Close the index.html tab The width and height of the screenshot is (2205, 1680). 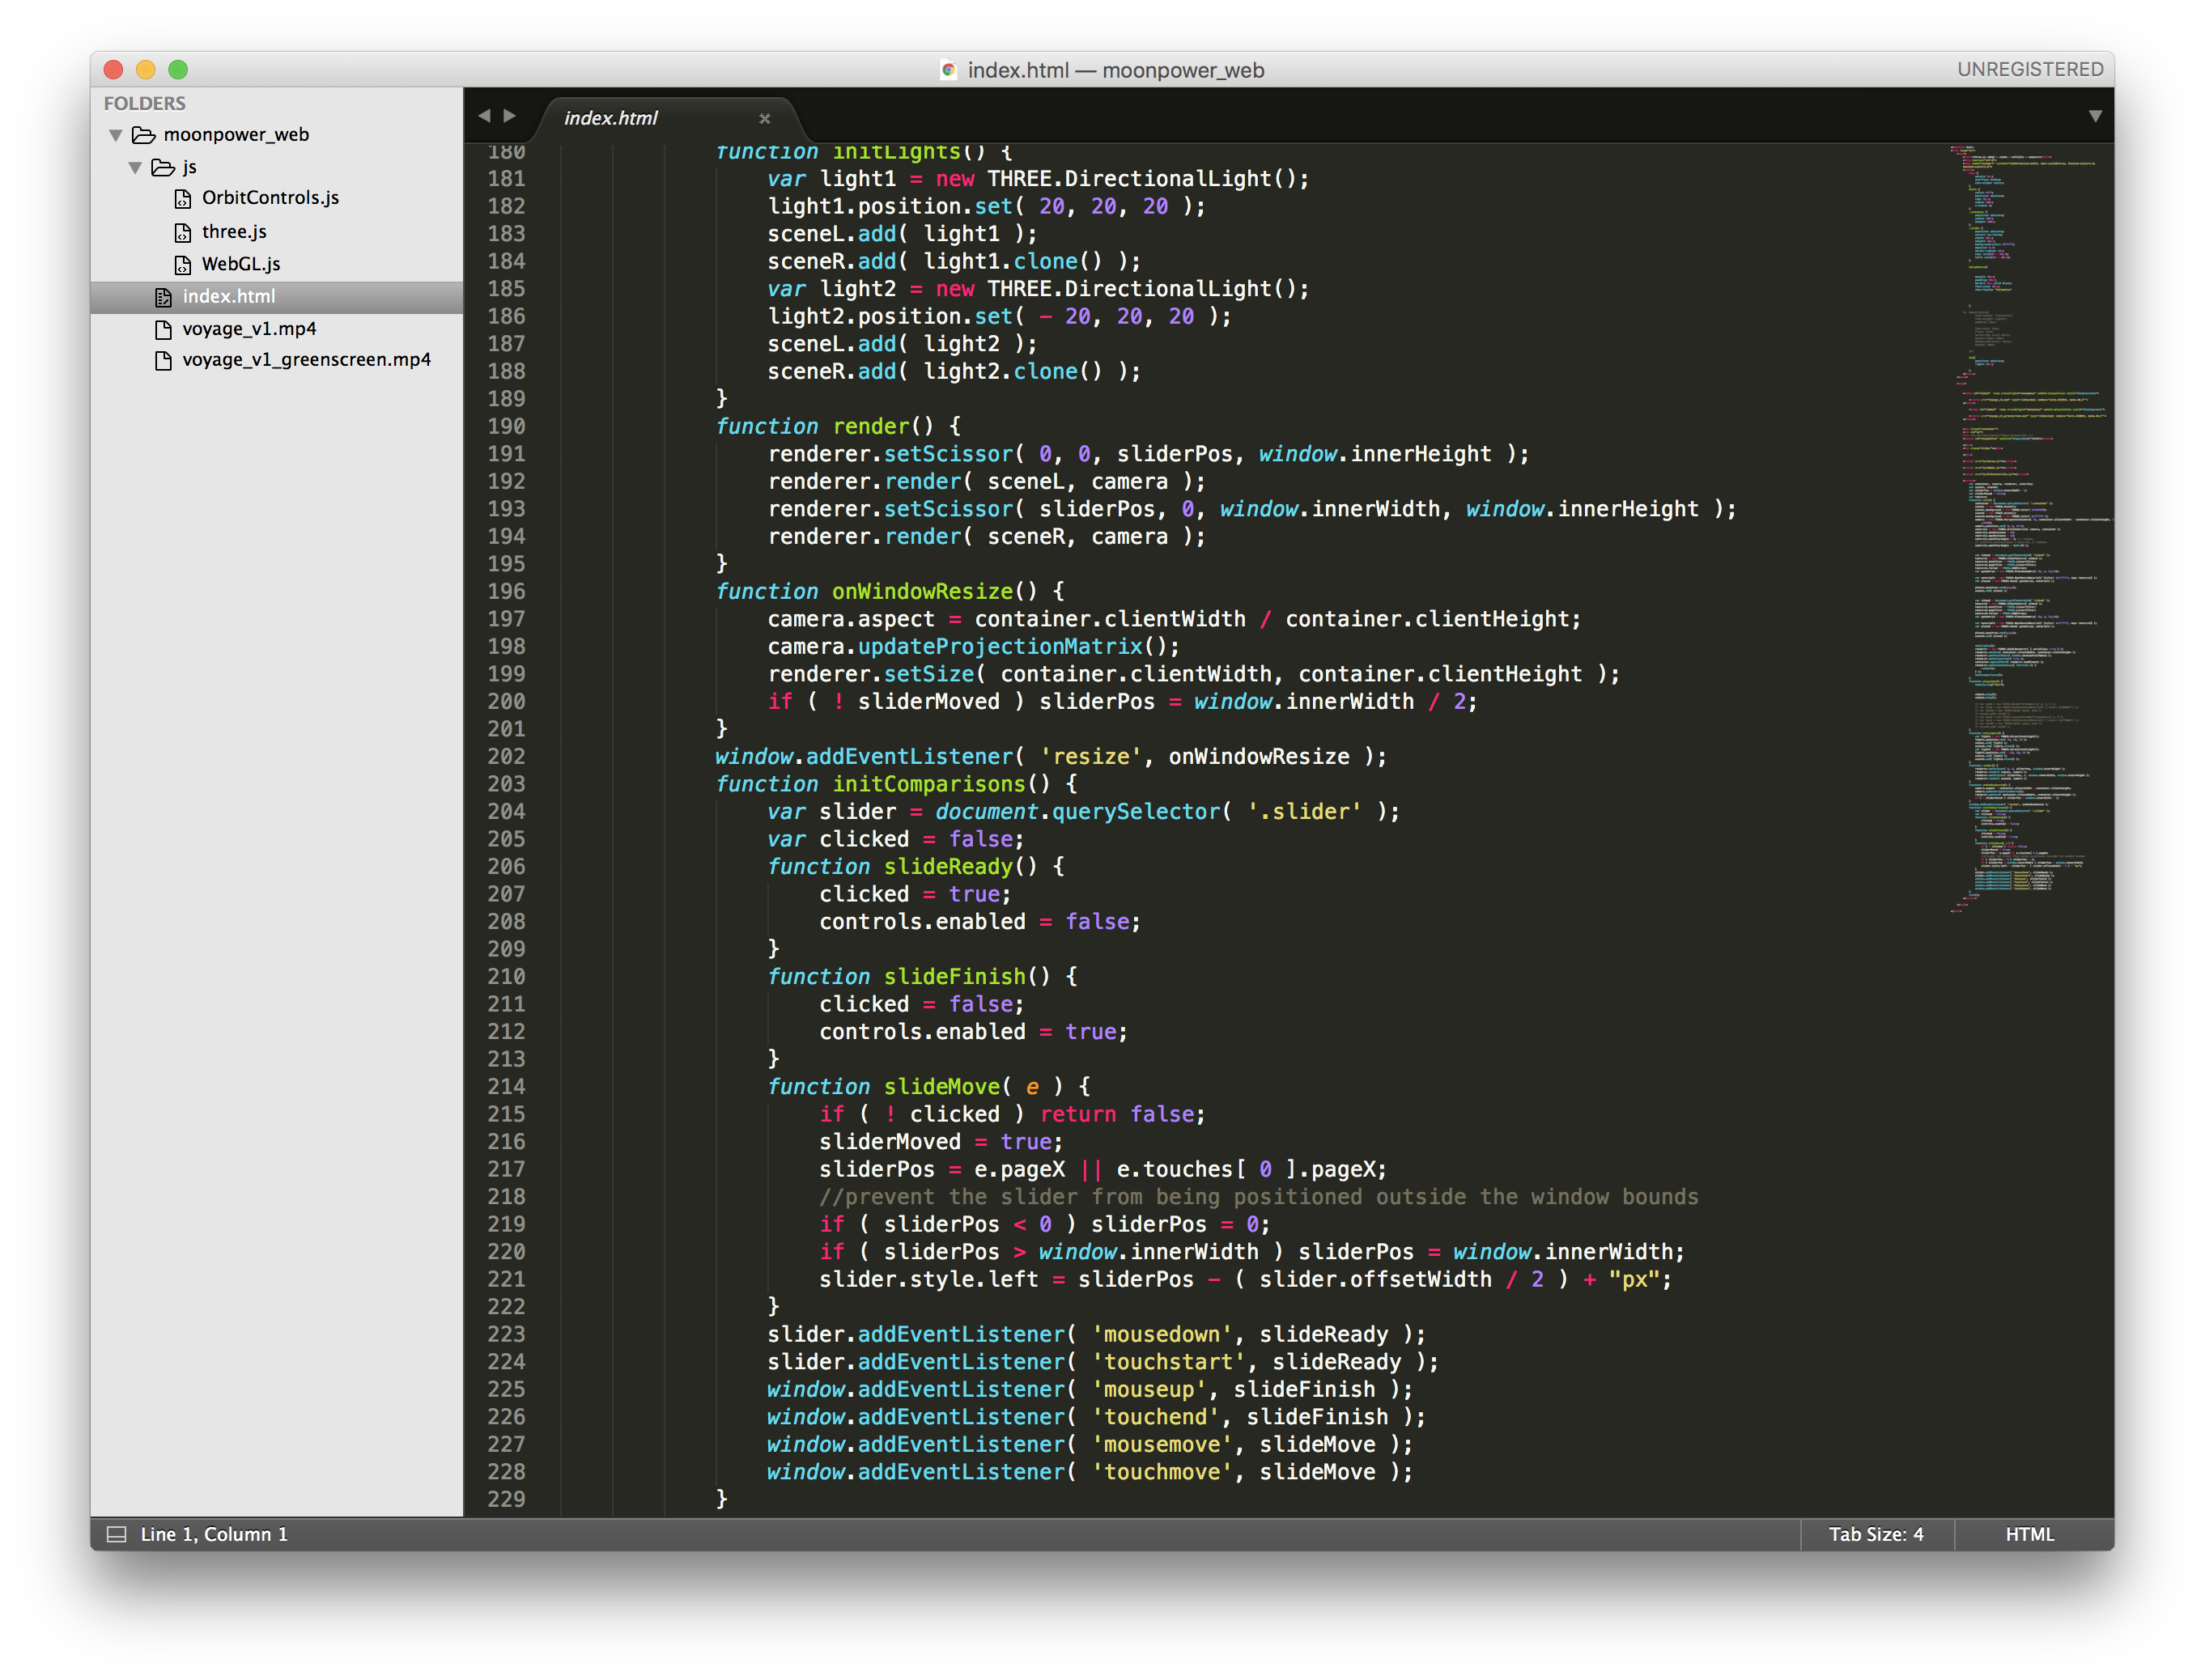(765, 119)
